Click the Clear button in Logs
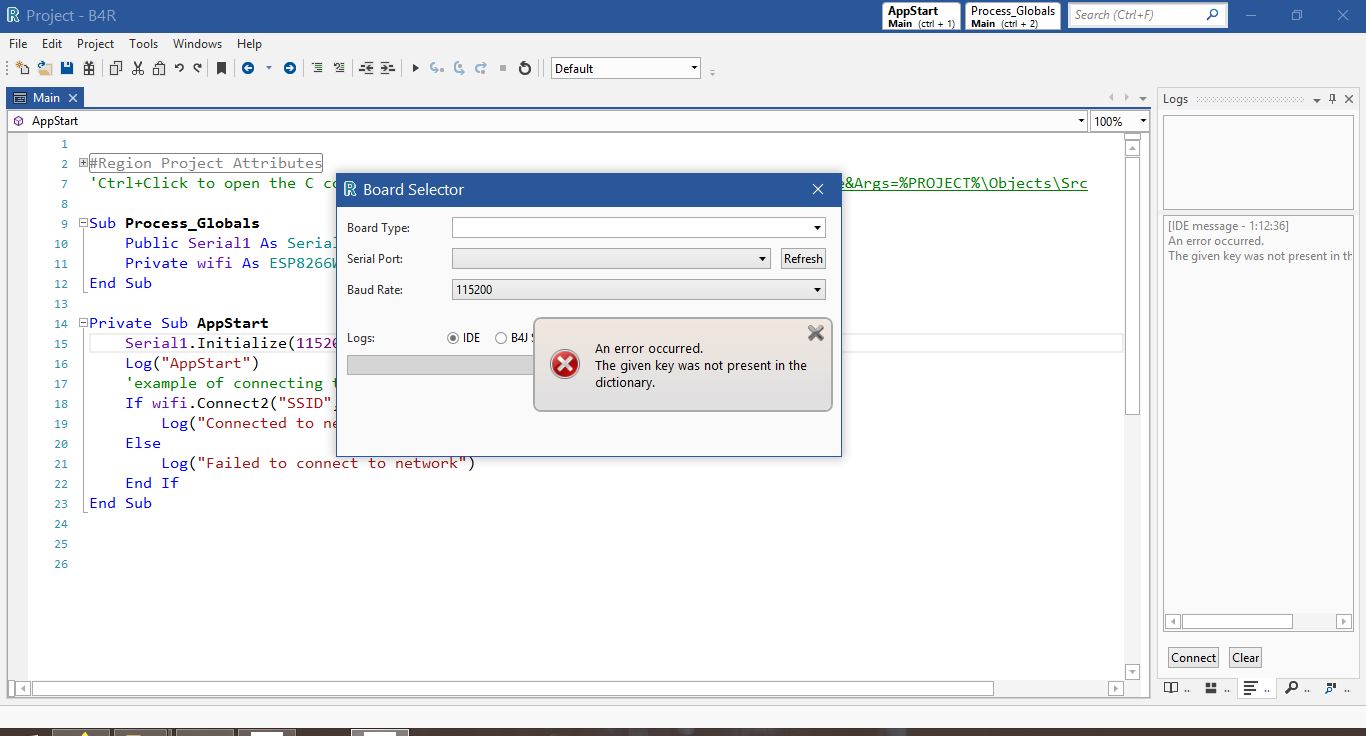The height and width of the screenshot is (736, 1366). [1245, 657]
